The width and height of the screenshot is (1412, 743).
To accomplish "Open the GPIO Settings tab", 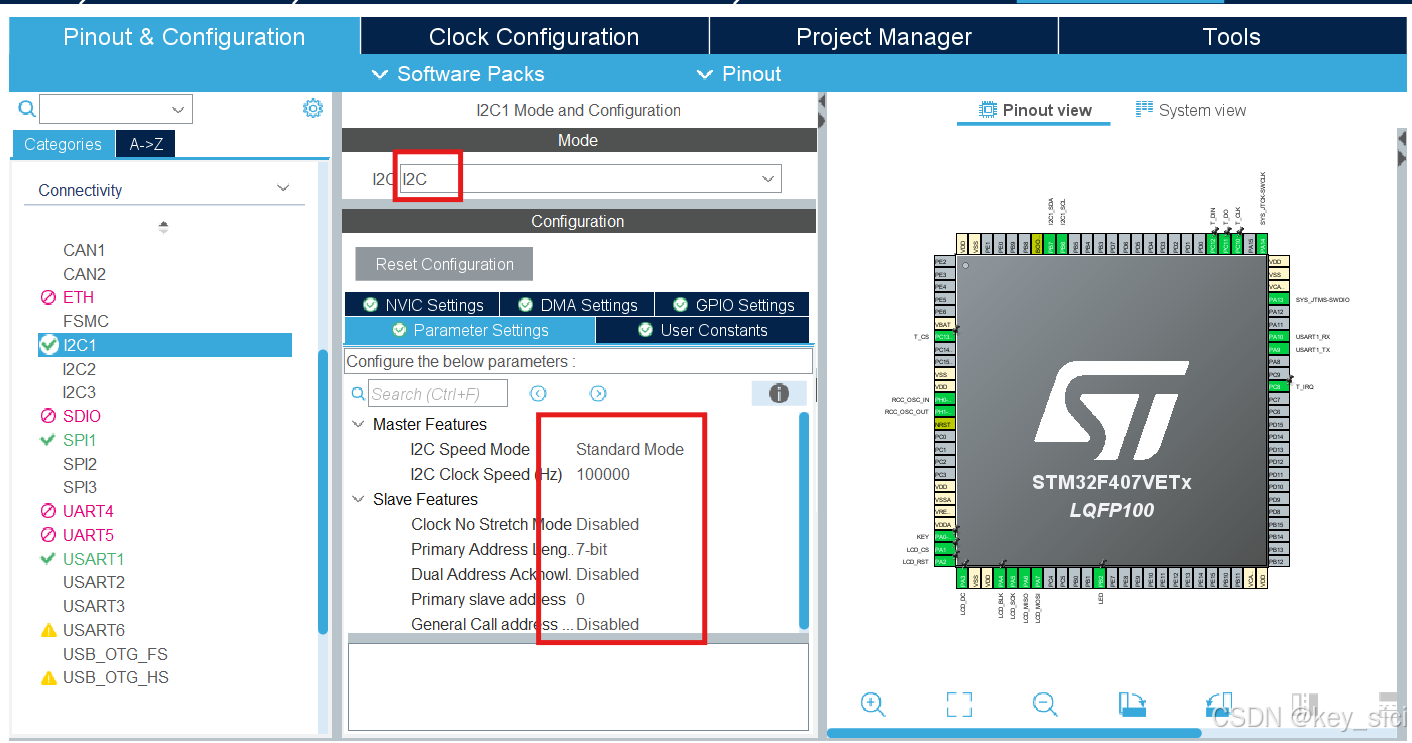I will (x=732, y=305).
